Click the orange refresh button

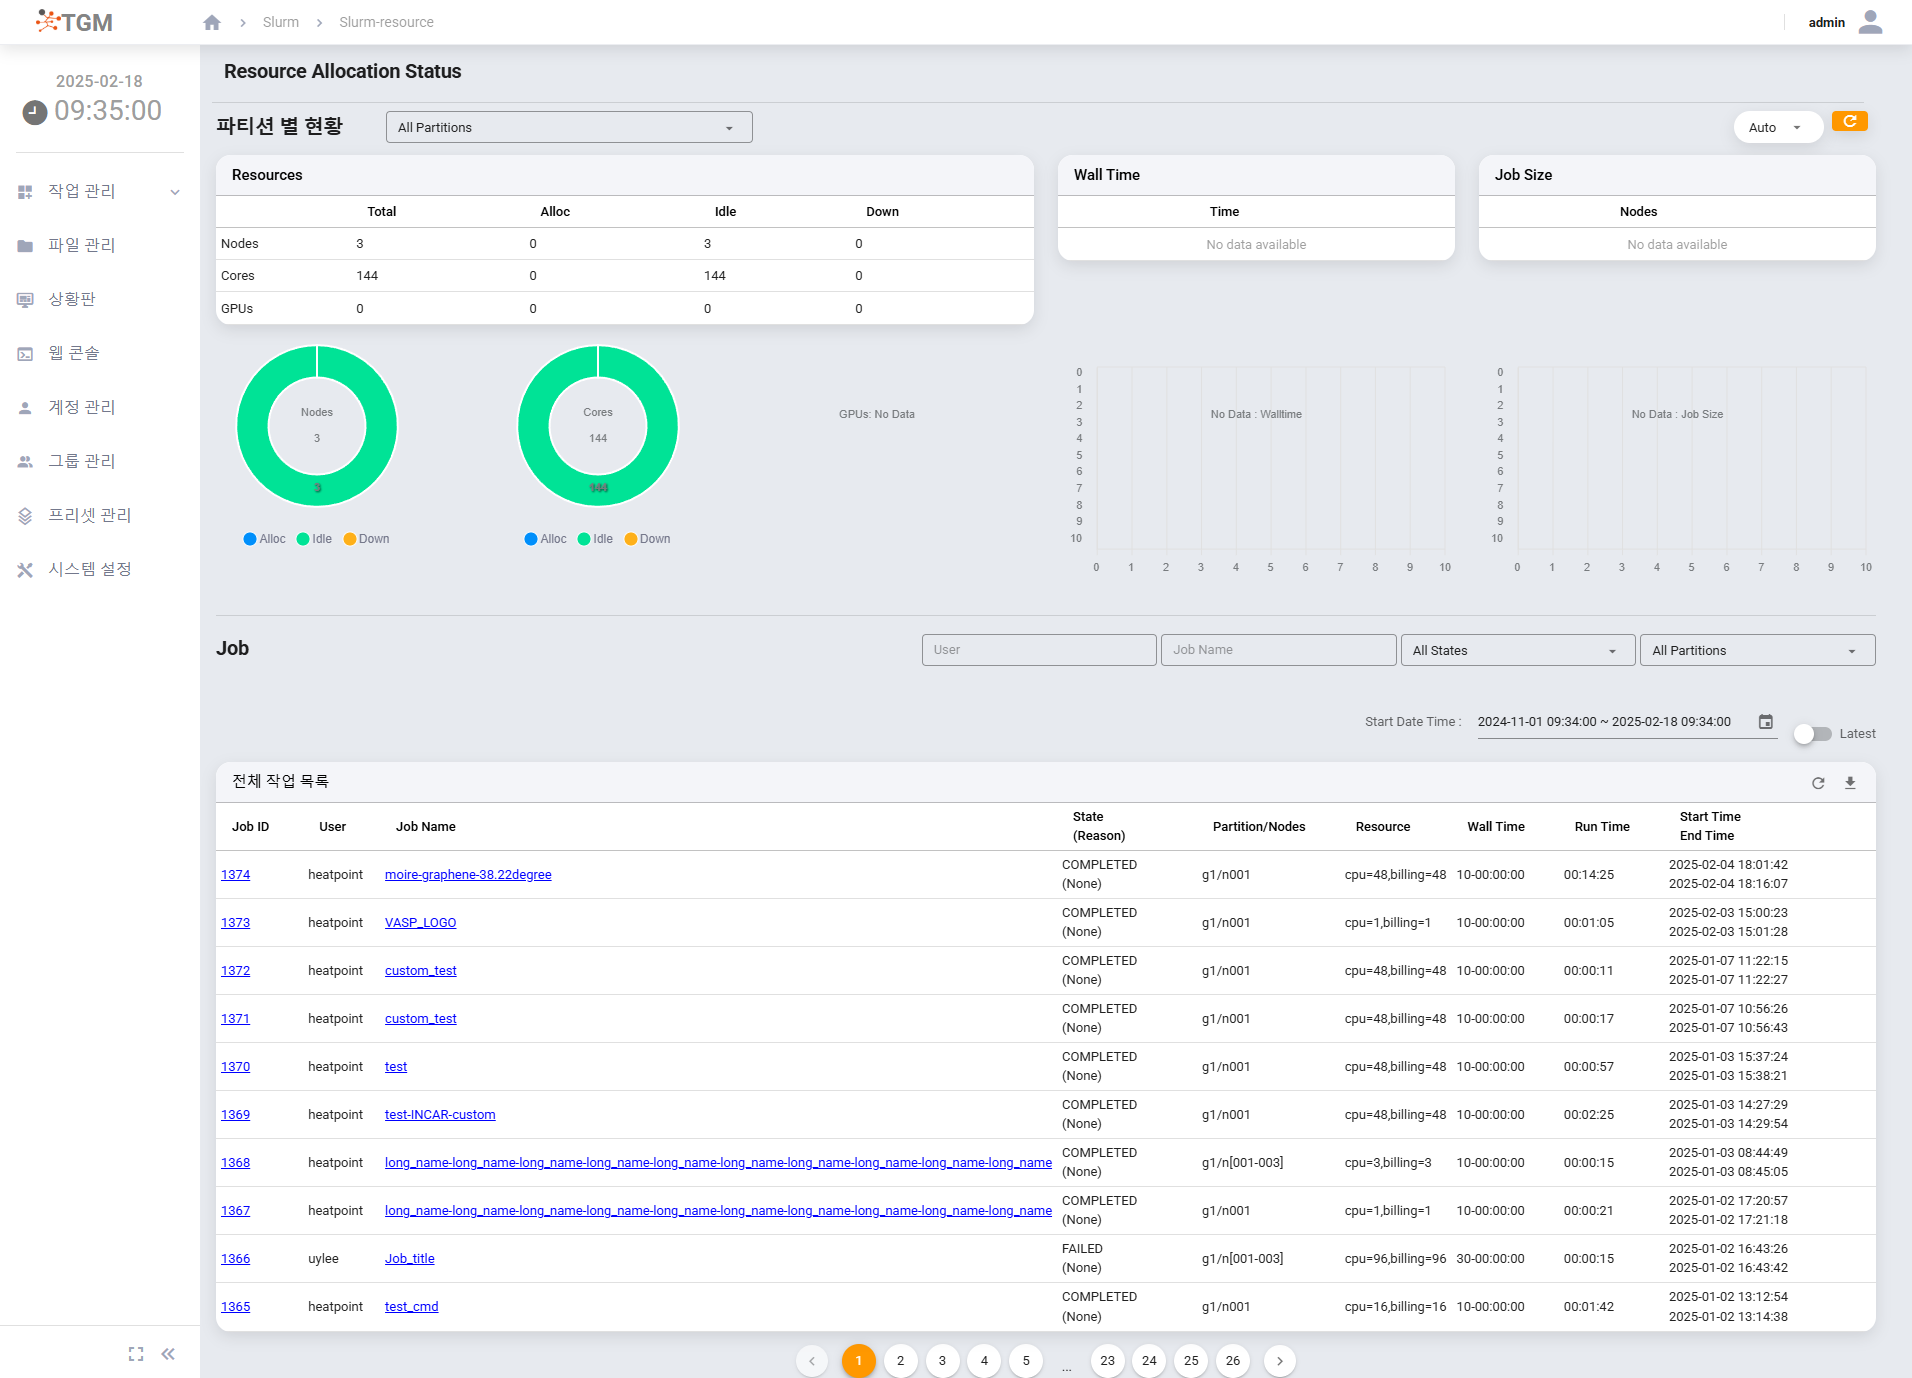tap(1849, 122)
